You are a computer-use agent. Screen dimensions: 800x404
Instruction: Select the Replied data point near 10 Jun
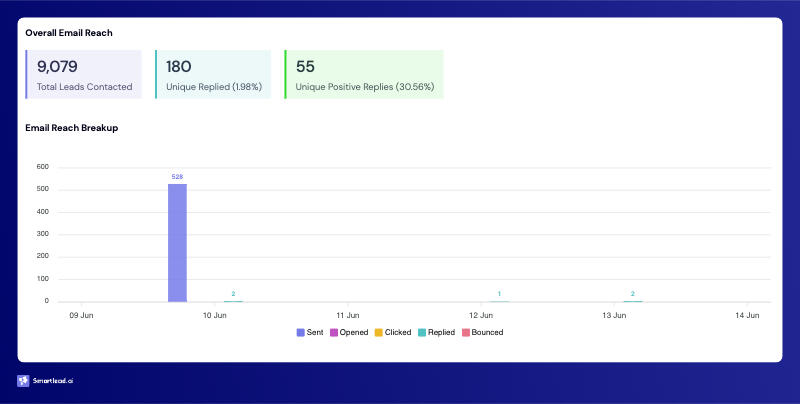[x=233, y=300]
